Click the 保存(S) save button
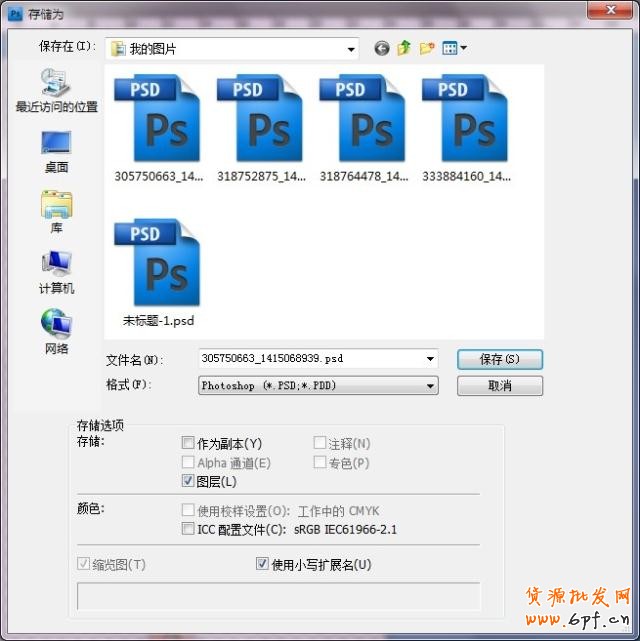This screenshot has width=640, height=641. pos(499,359)
